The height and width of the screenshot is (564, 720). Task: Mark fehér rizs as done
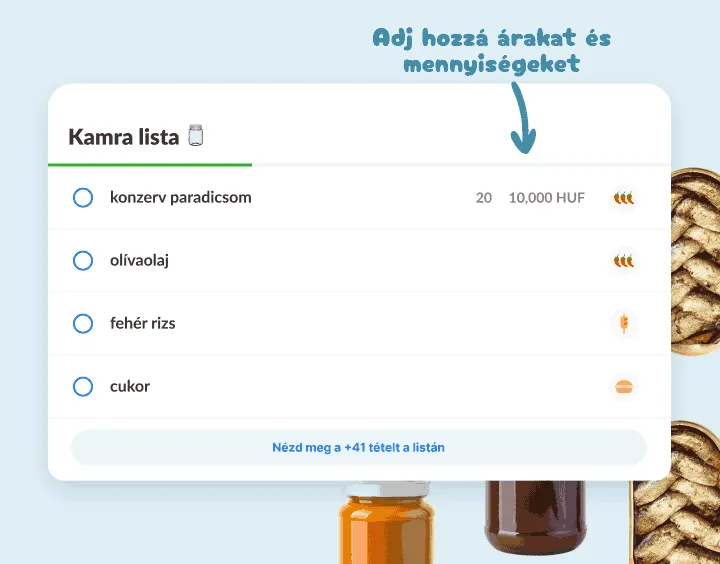(83, 323)
